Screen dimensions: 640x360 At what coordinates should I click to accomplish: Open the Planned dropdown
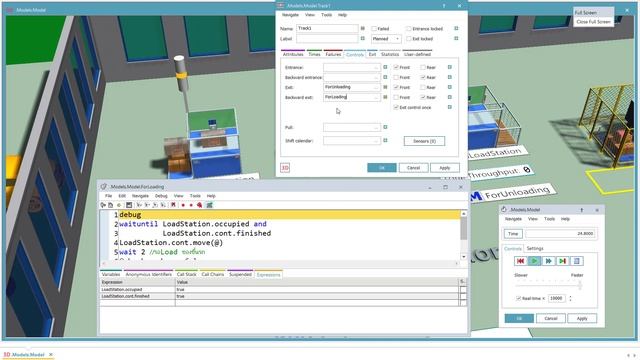click(x=386, y=39)
